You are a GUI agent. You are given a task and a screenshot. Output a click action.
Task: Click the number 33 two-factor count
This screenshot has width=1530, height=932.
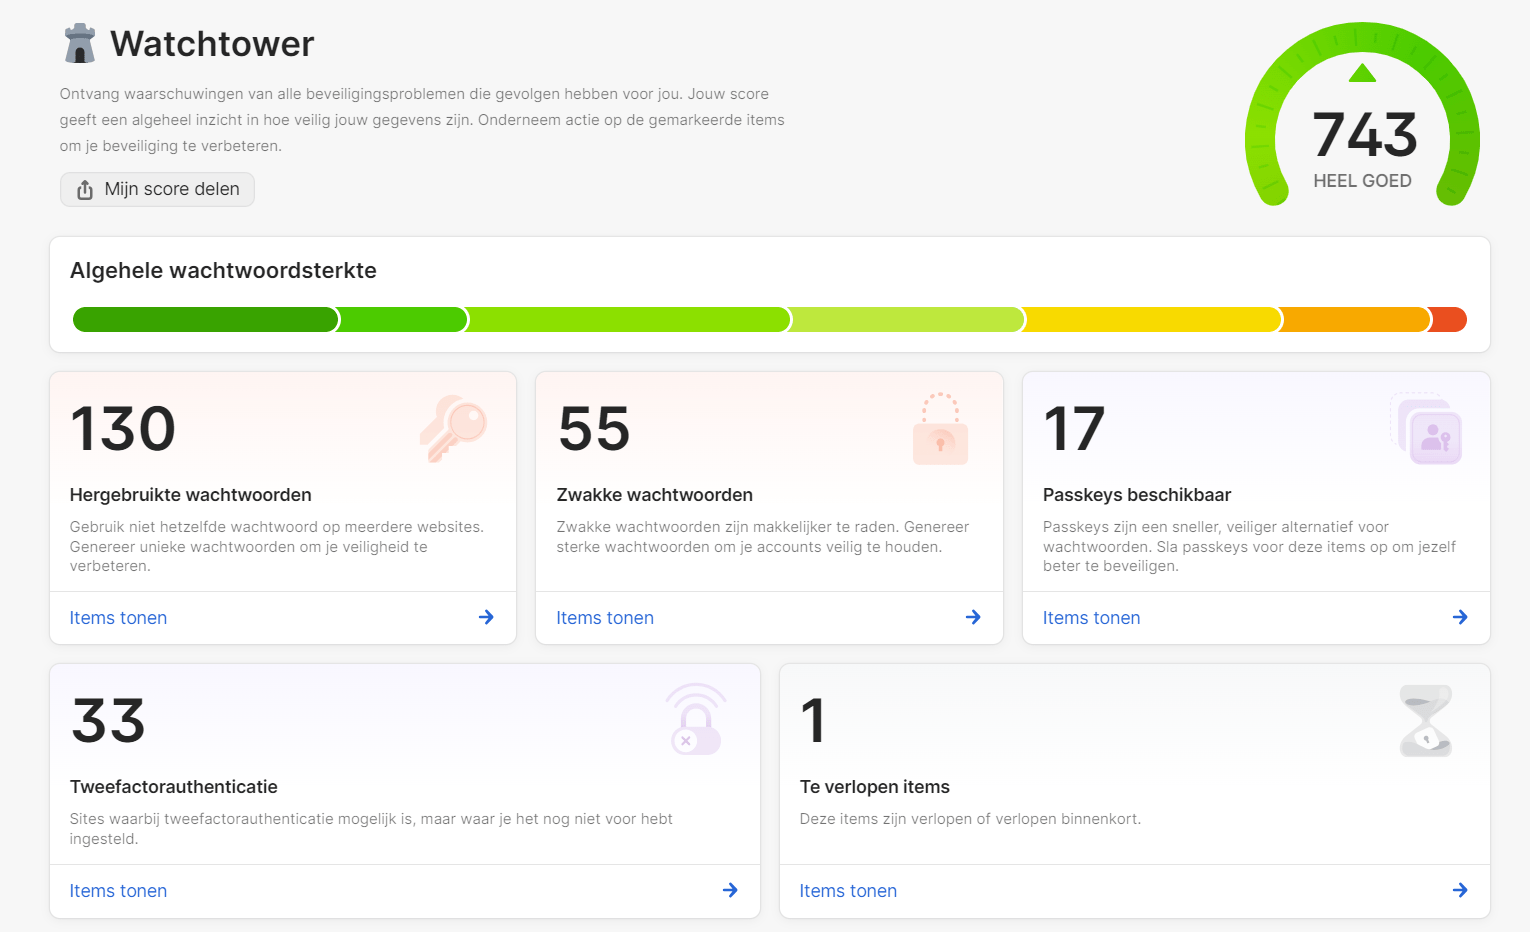click(x=109, y=721)
